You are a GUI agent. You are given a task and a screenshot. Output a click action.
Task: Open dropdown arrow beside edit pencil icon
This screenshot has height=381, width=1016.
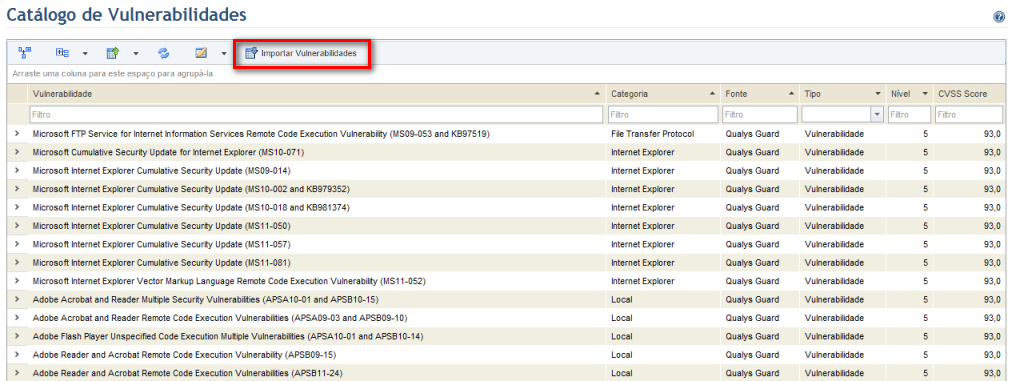(224, 53)
